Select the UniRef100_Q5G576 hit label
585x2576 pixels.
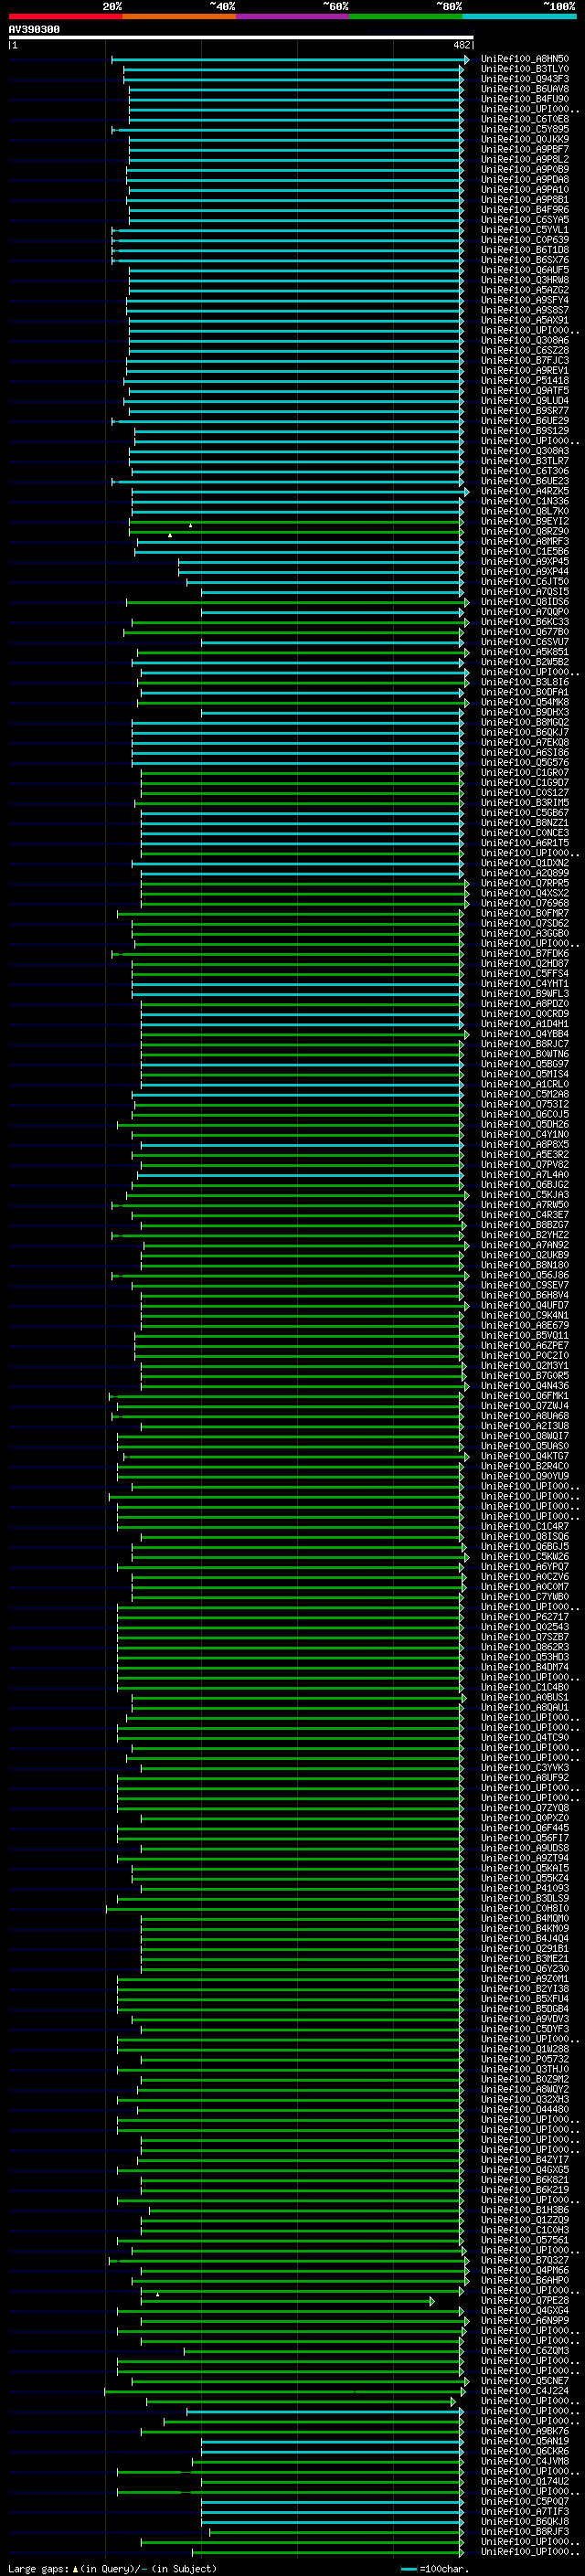click(525, 763)
